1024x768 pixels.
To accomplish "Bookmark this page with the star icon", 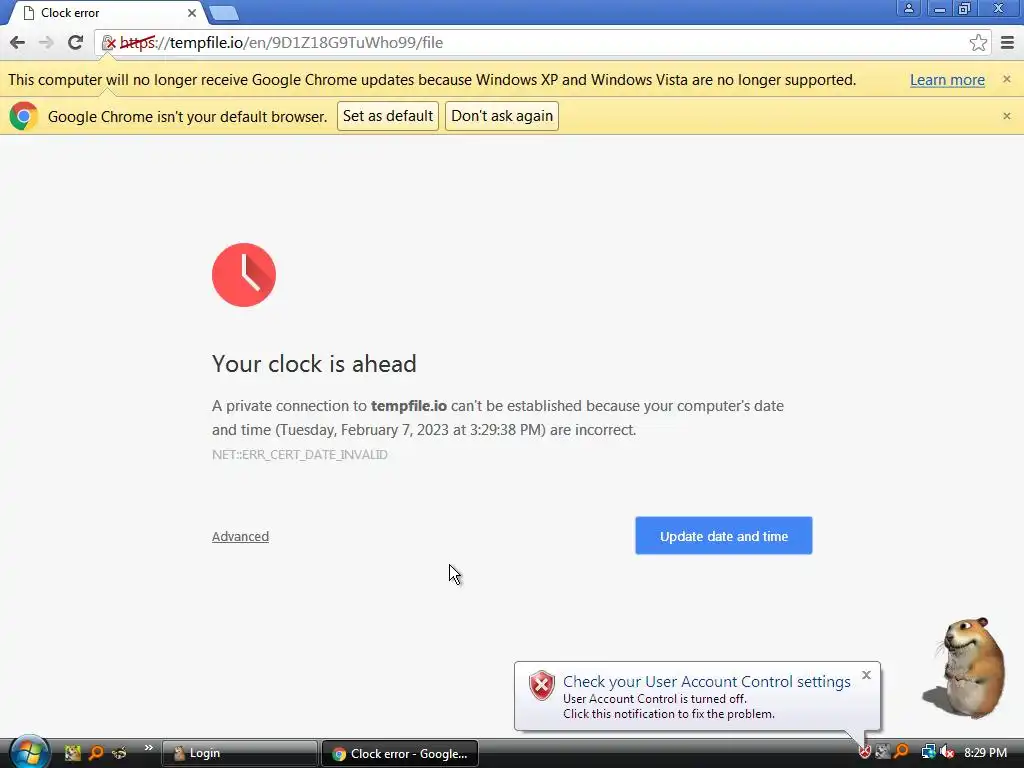I will point(978,43).
